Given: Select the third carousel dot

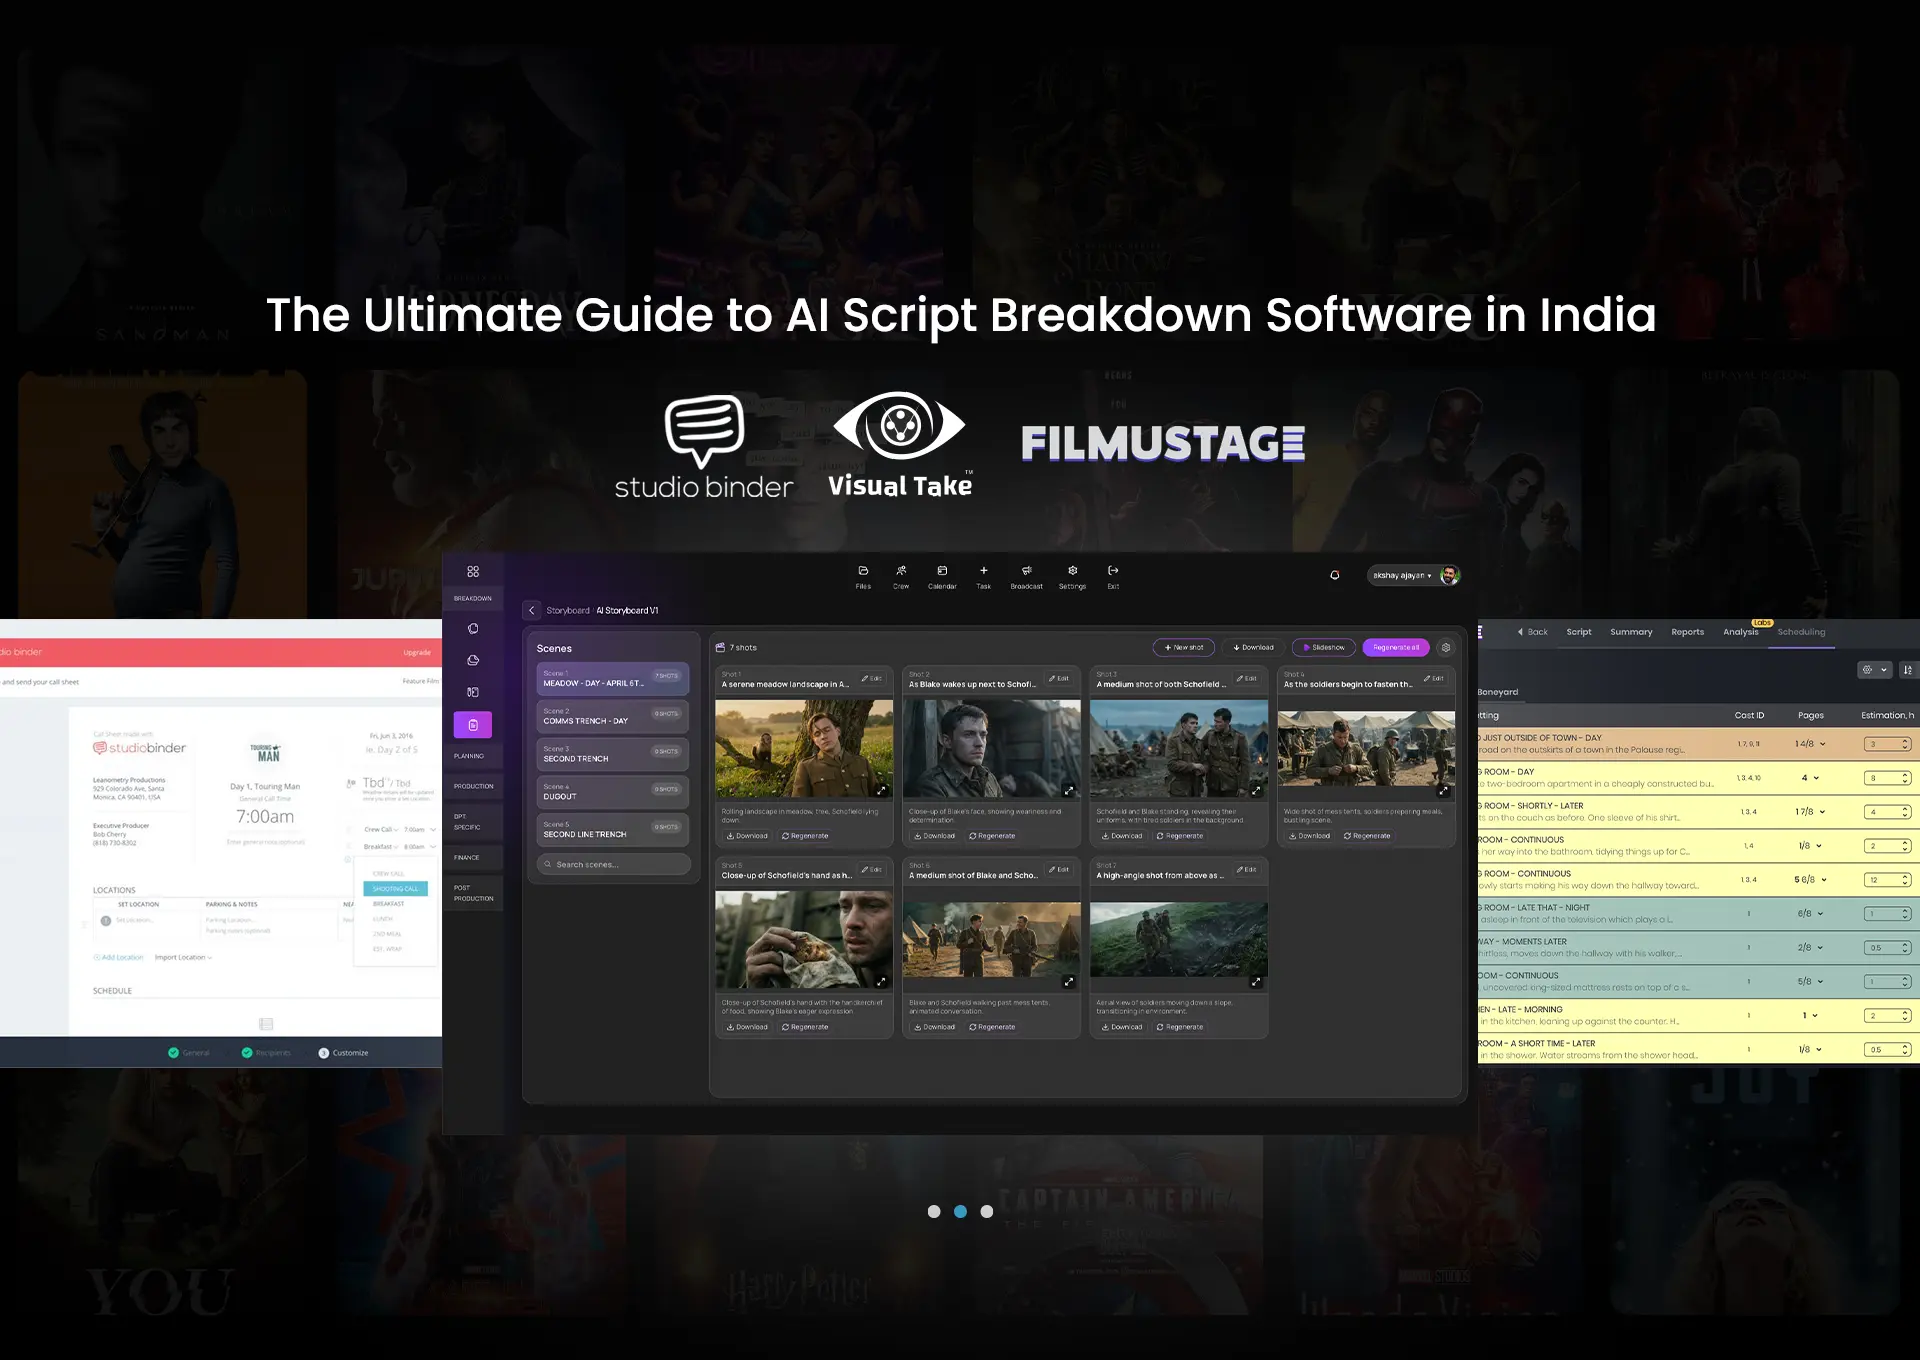Looking at the screenshot, I should coord(987,1211).
